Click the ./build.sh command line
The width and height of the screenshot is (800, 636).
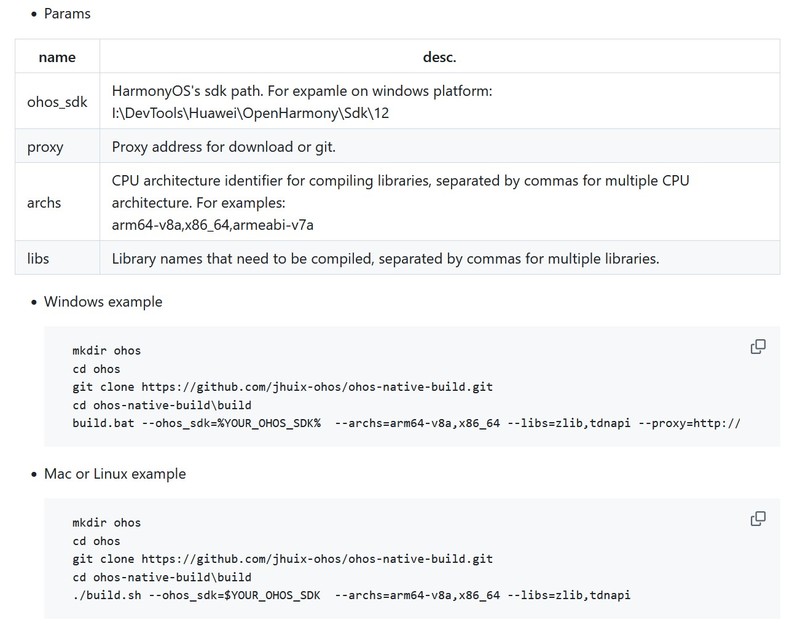(x=352, y=595)
